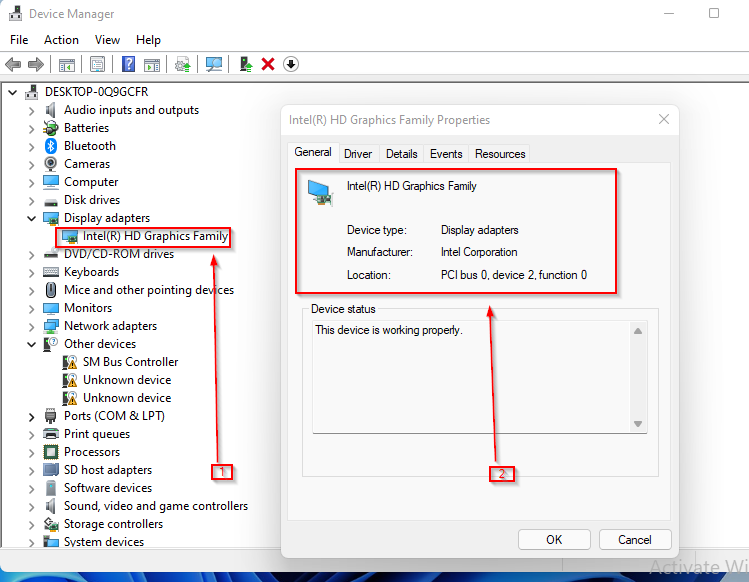
Task: Click the Mice and other pointing devices icon
Action: [51, 290]
